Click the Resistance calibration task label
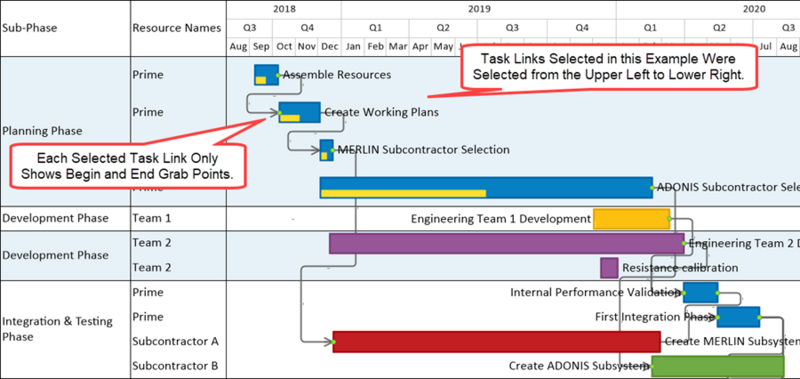Screen dimensions: 800x379 pos(680,268)
